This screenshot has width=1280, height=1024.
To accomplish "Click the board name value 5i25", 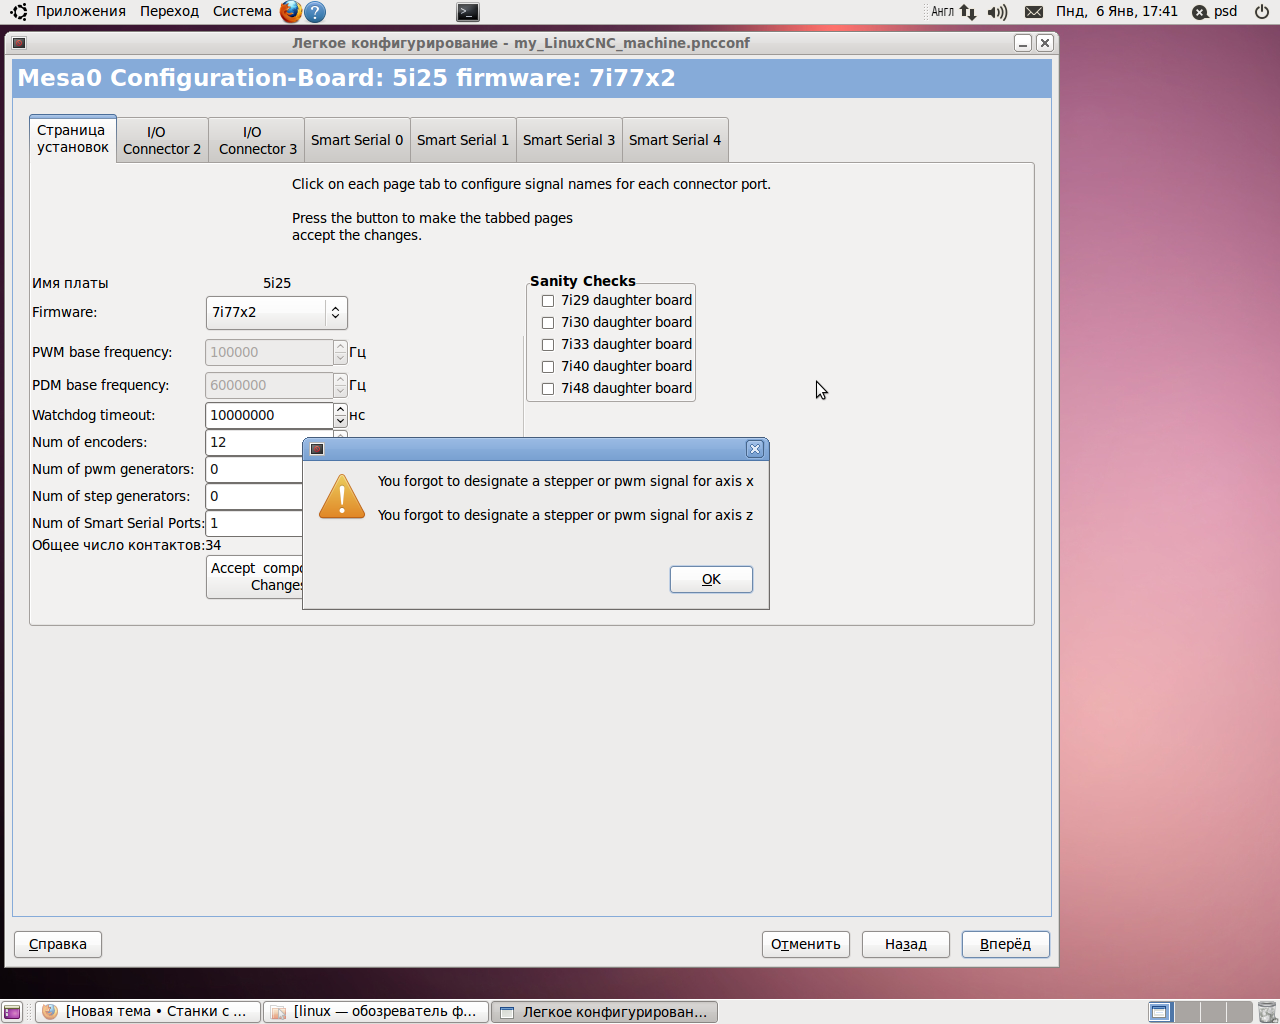I will pyautogui.click(x=277, y=283).
